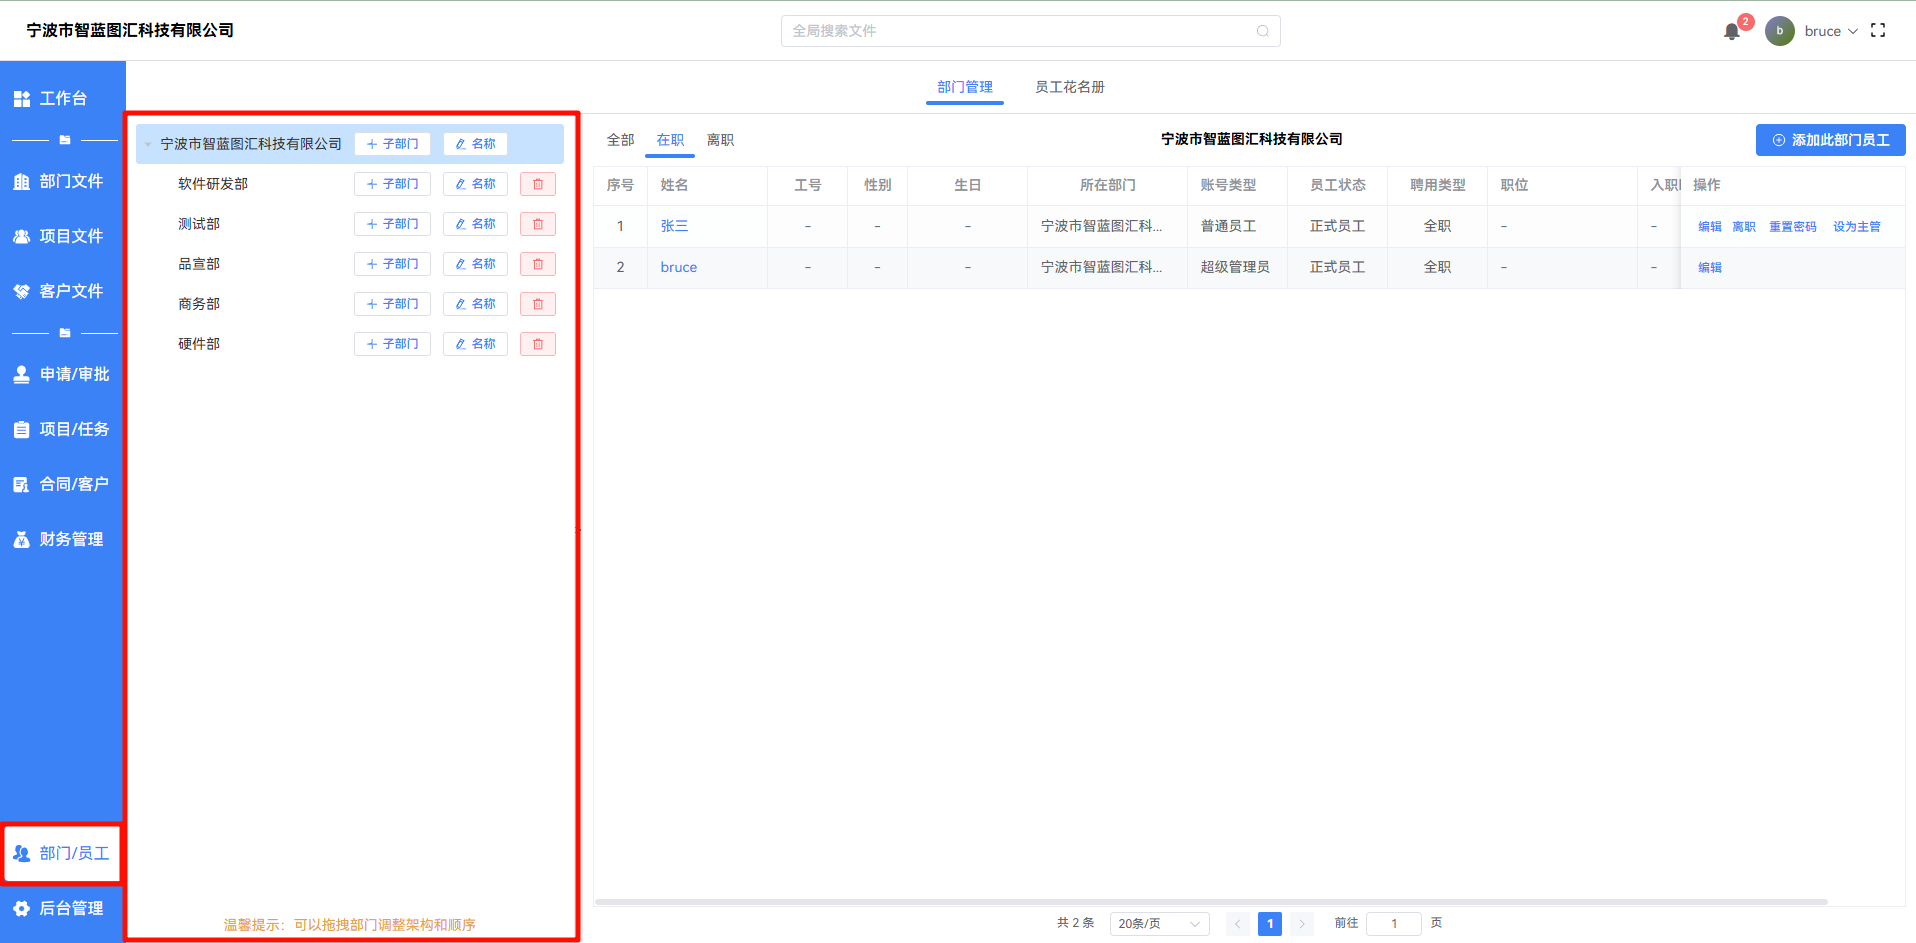Screen dimensions: 1916x943
Task: Select the 离职 filter tab
Action: coord(720,140)
